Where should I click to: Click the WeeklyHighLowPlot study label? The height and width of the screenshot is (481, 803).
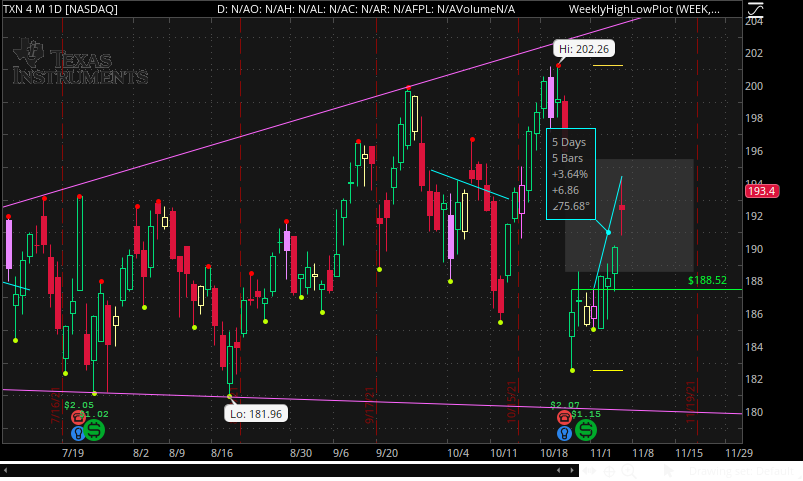644,9
